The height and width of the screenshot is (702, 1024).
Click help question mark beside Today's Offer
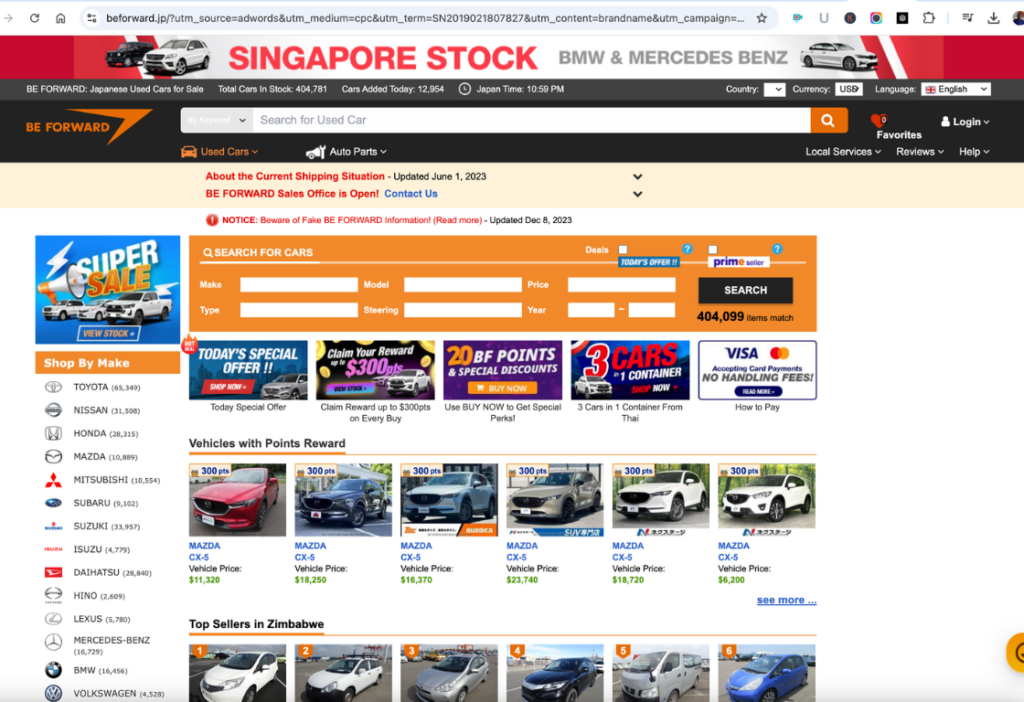pos(687,249)
